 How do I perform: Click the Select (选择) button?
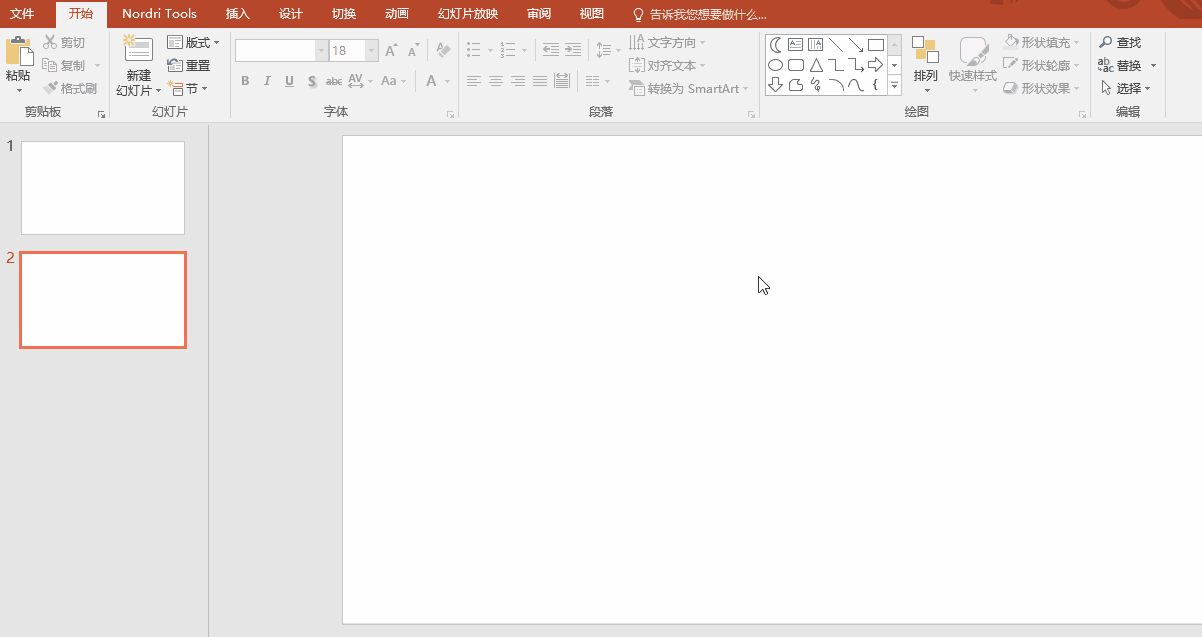coord(1126,88)
